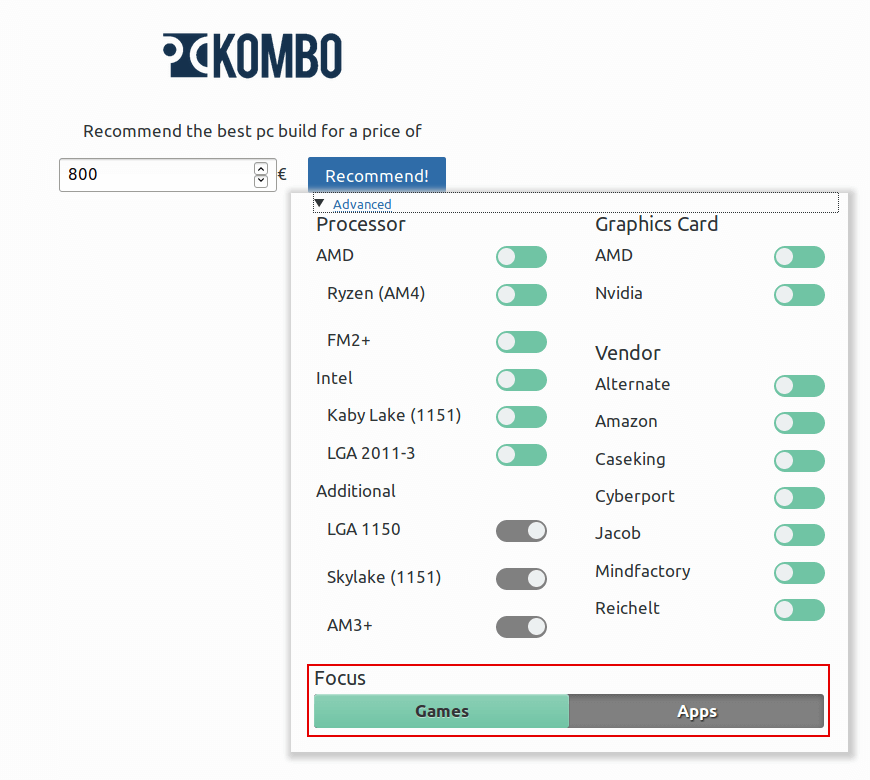Select the Games focus tab
The width and height of the screenshot is (870, 780).
coord(441,711)
